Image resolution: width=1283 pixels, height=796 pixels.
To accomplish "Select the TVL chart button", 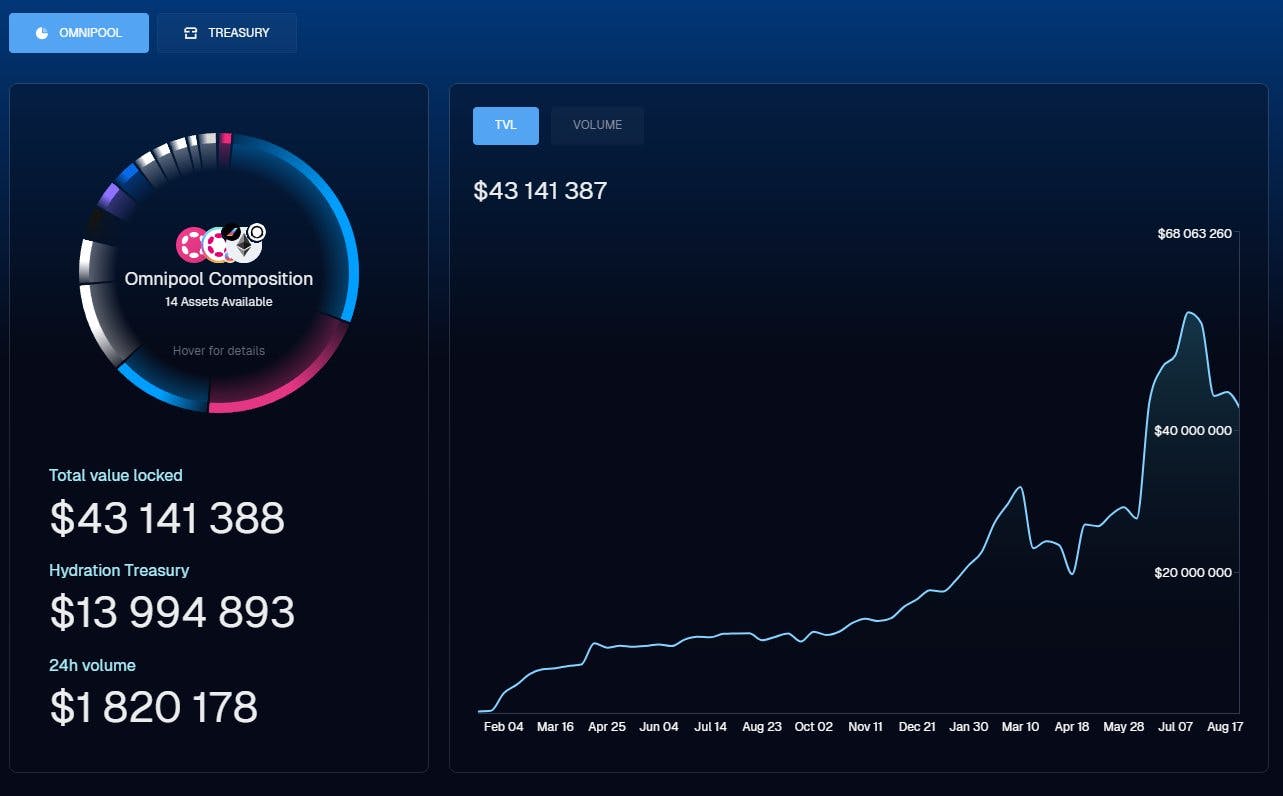I will tap(506, 125).
